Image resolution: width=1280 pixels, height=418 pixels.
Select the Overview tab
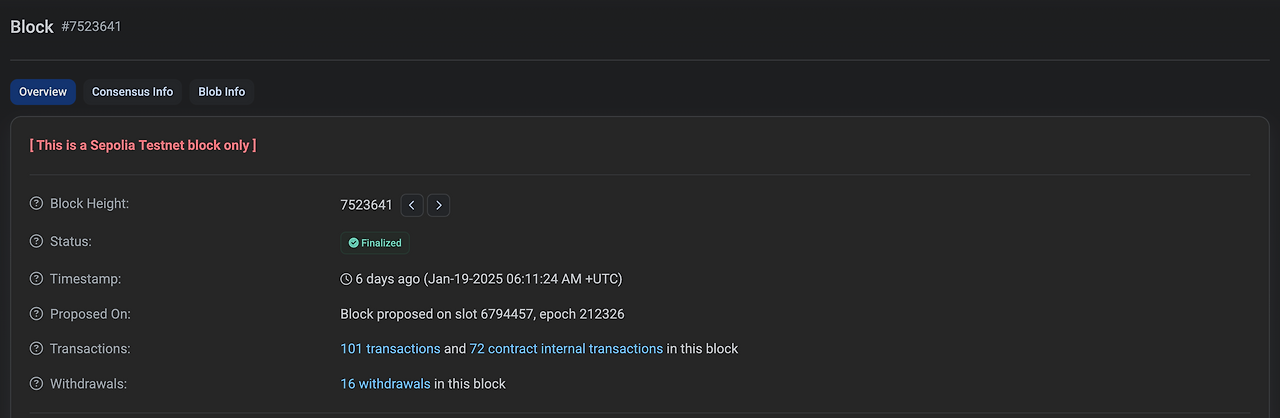[x=43, y=92]
